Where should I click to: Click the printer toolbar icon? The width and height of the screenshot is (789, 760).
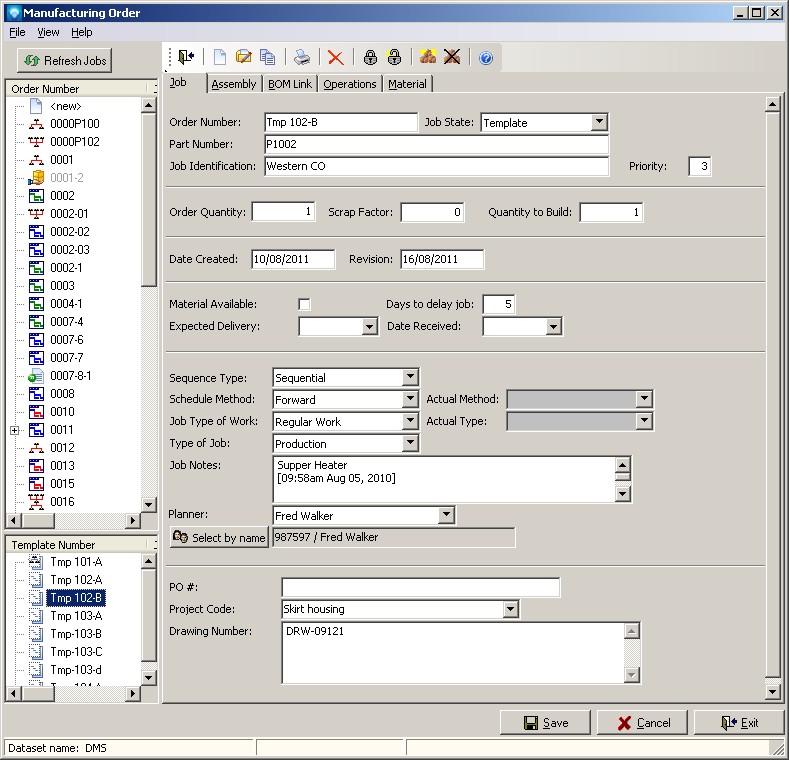pos(302,58)
